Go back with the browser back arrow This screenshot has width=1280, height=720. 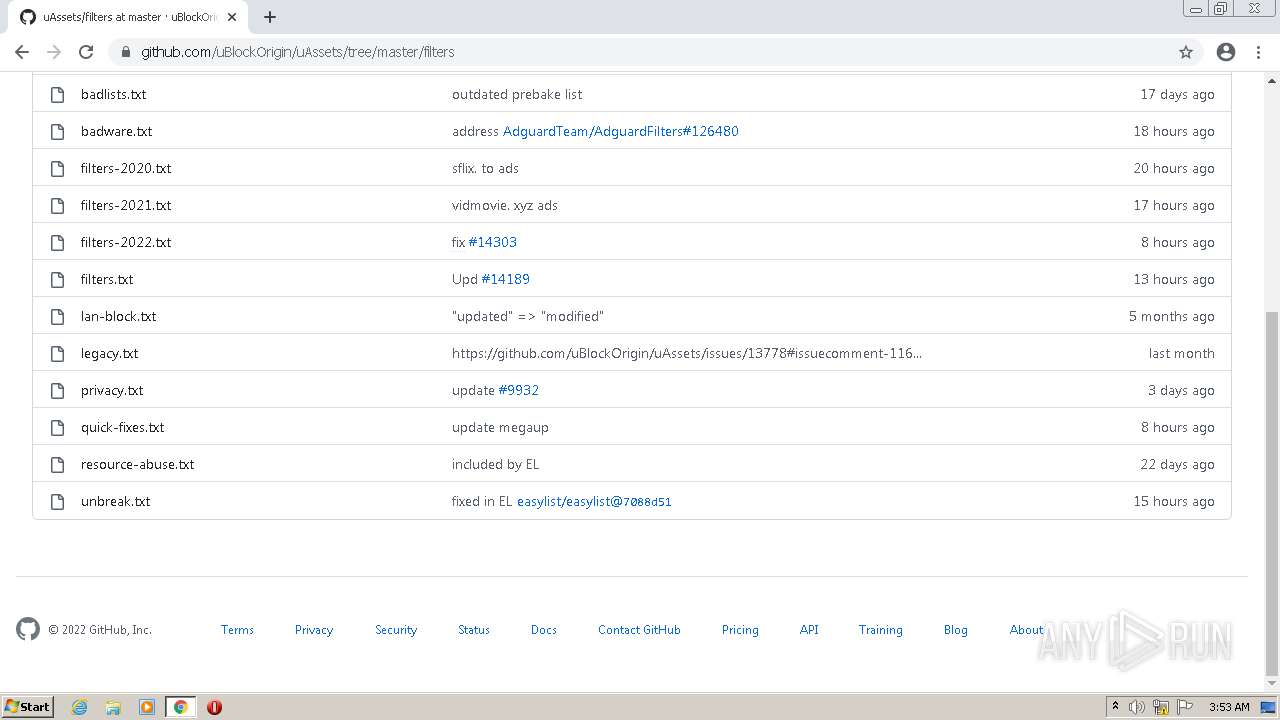tap(22, 52)
